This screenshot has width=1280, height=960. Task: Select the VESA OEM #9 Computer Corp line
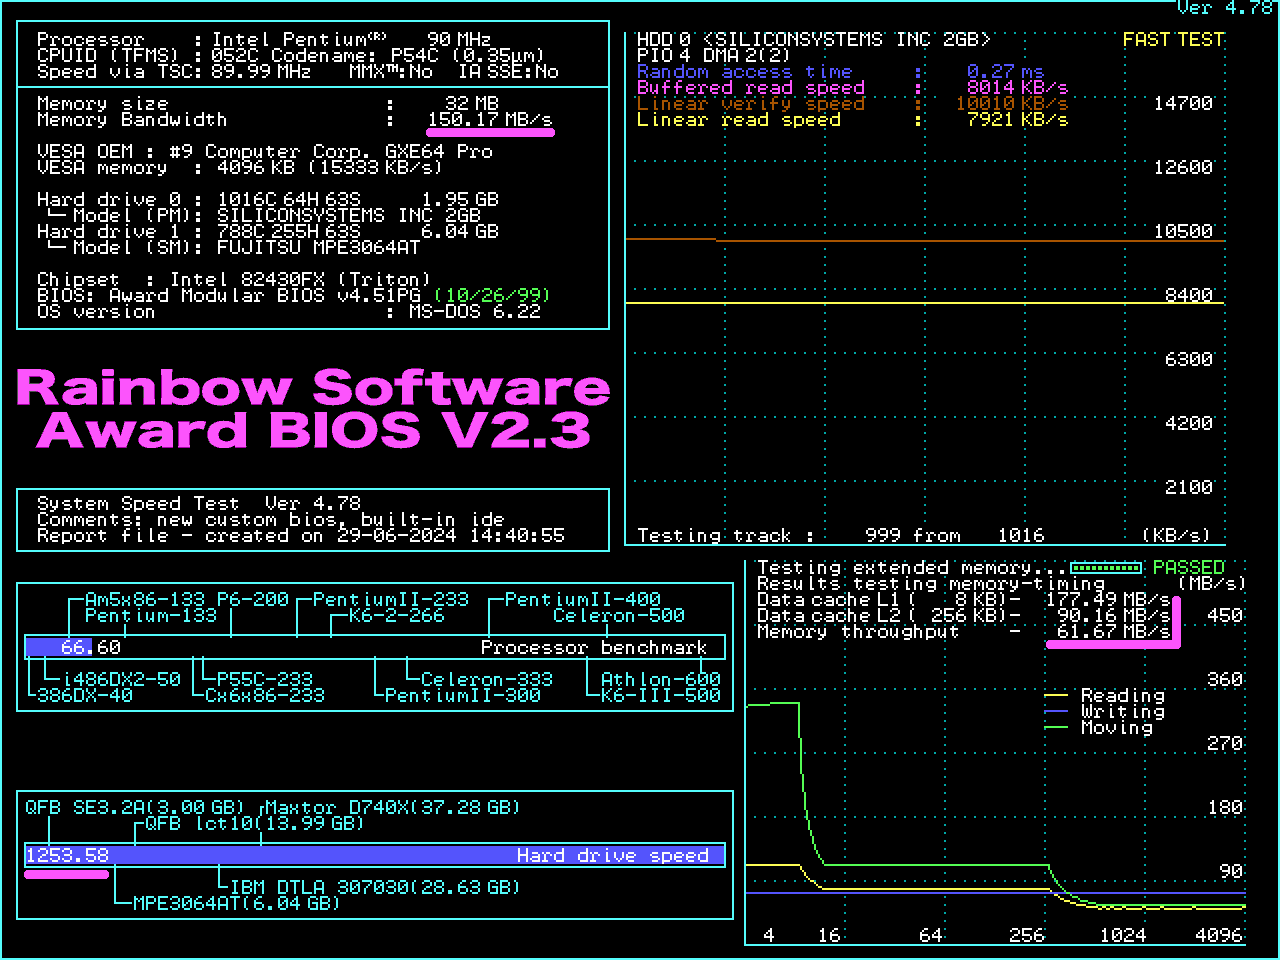(265, 151)
